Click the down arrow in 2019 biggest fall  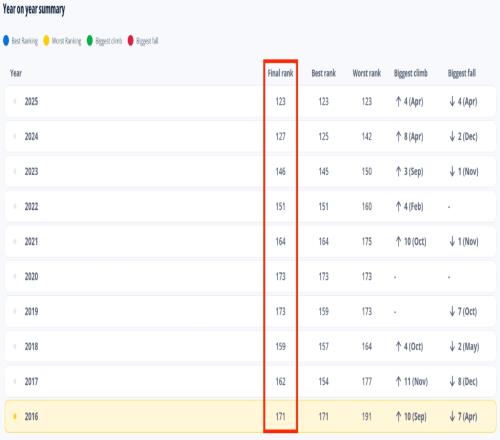(x=452, y=311)
